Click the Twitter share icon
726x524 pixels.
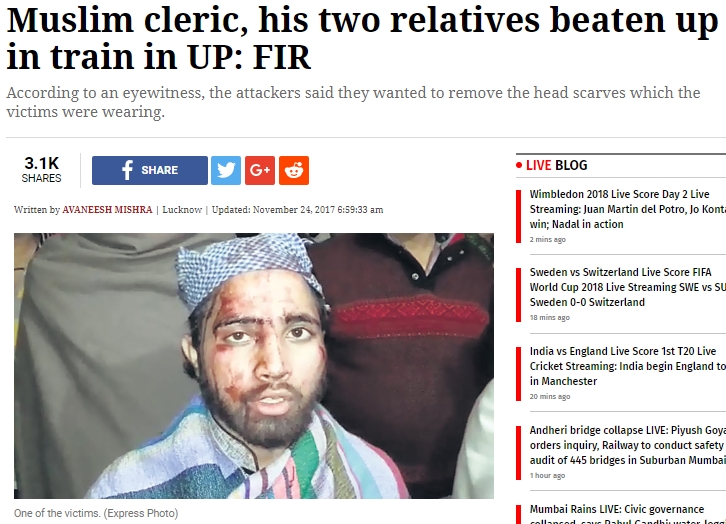pos(226,170)
